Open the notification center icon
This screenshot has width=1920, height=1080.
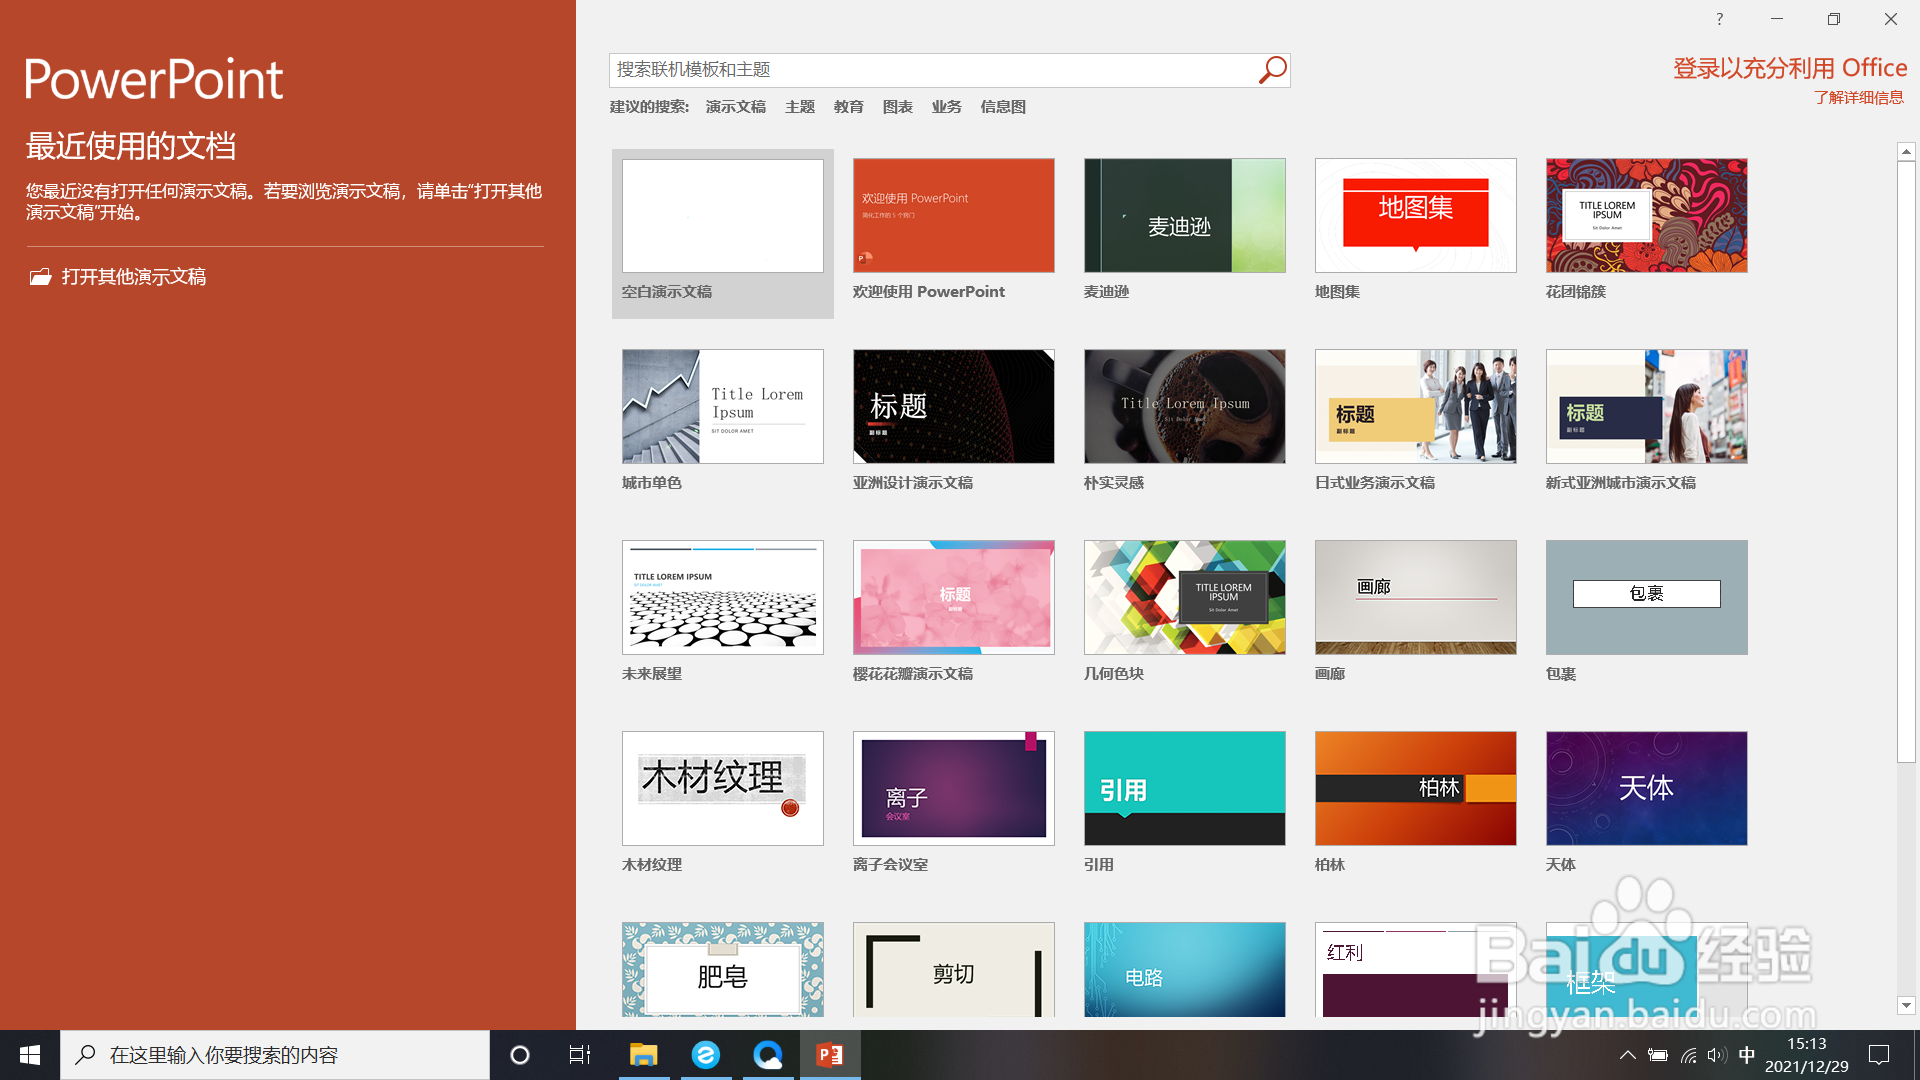point(1879,1055)
